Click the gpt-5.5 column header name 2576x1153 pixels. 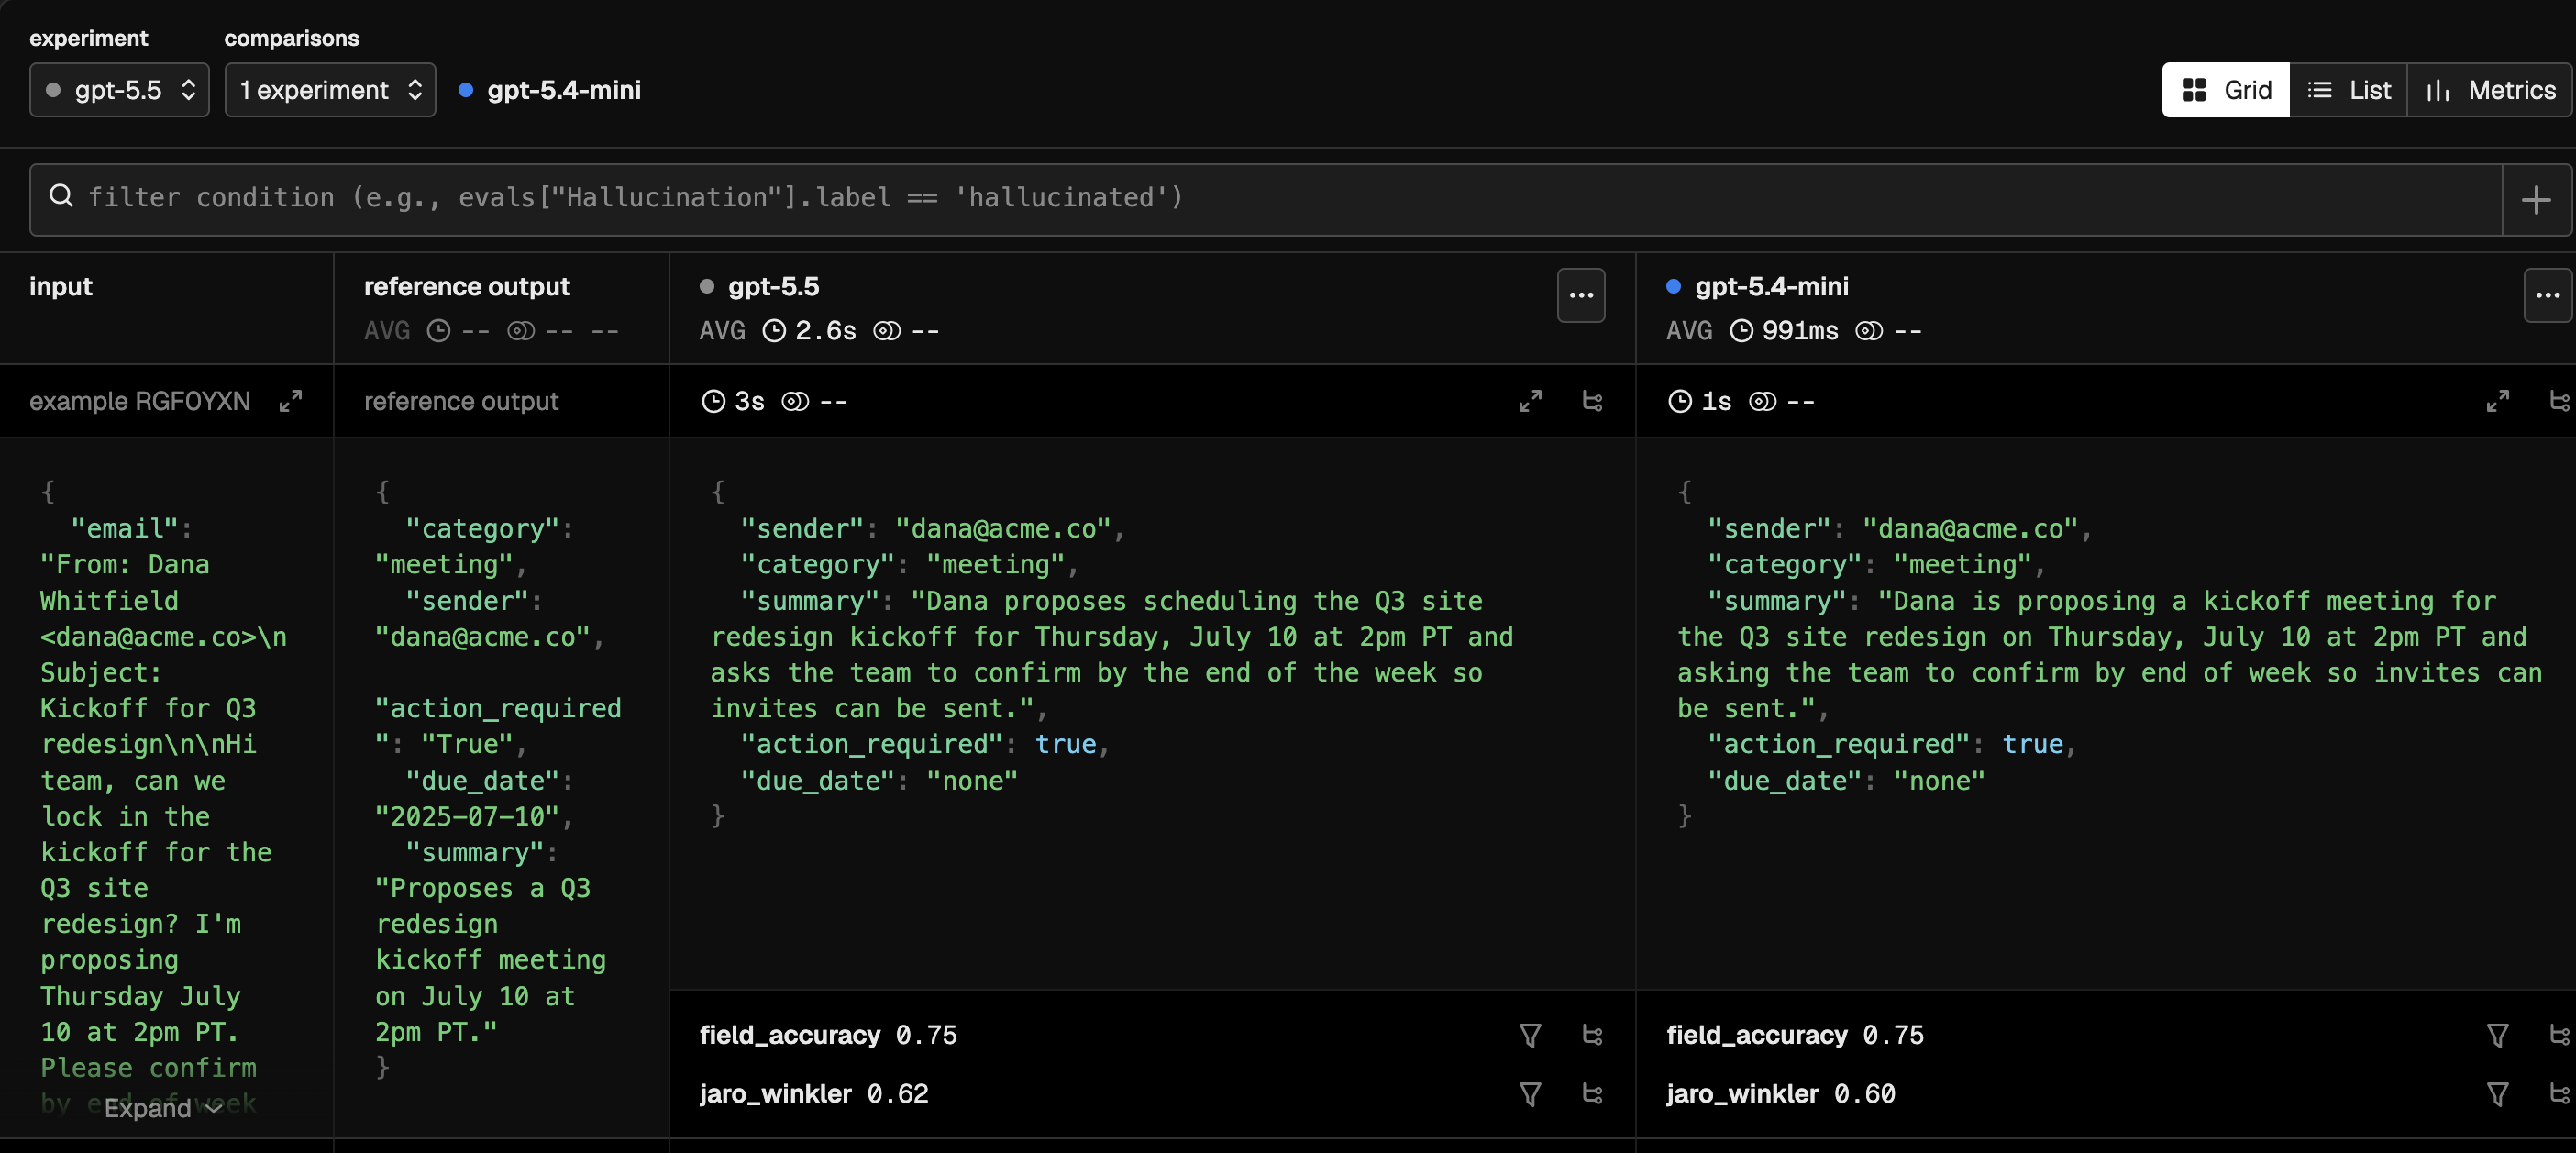pos(773,287)
